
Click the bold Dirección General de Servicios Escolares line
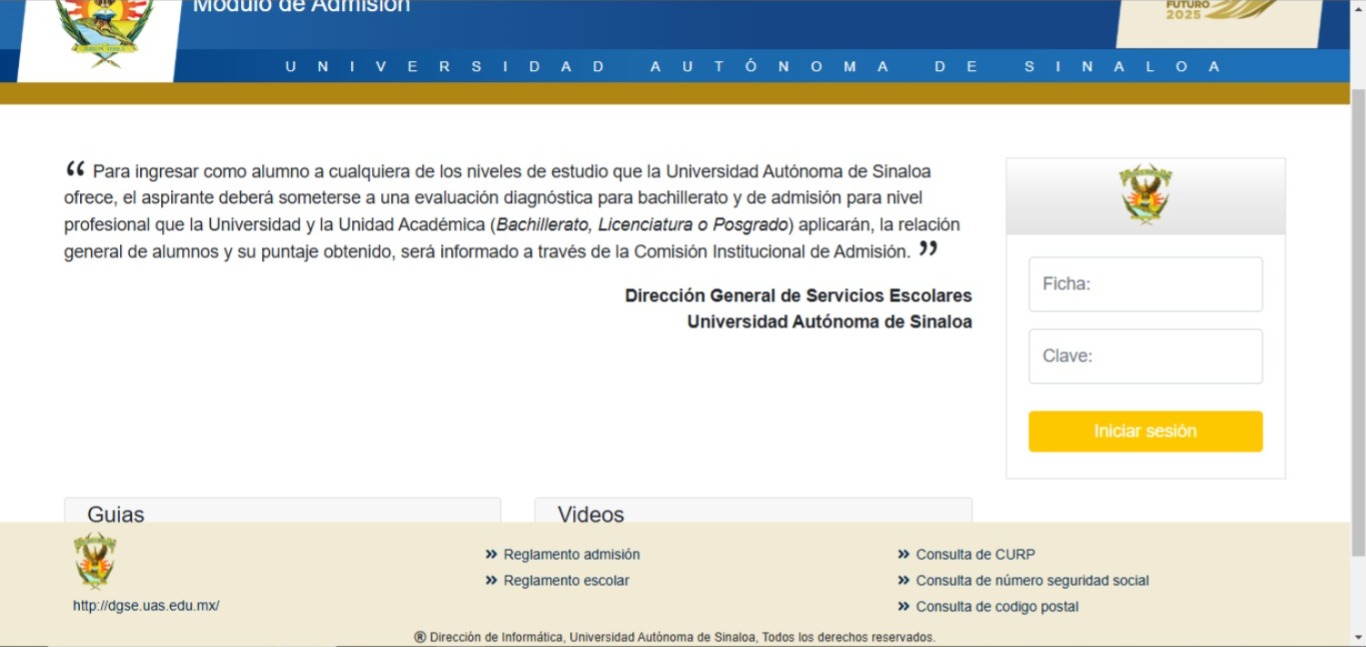coord(798,296)
